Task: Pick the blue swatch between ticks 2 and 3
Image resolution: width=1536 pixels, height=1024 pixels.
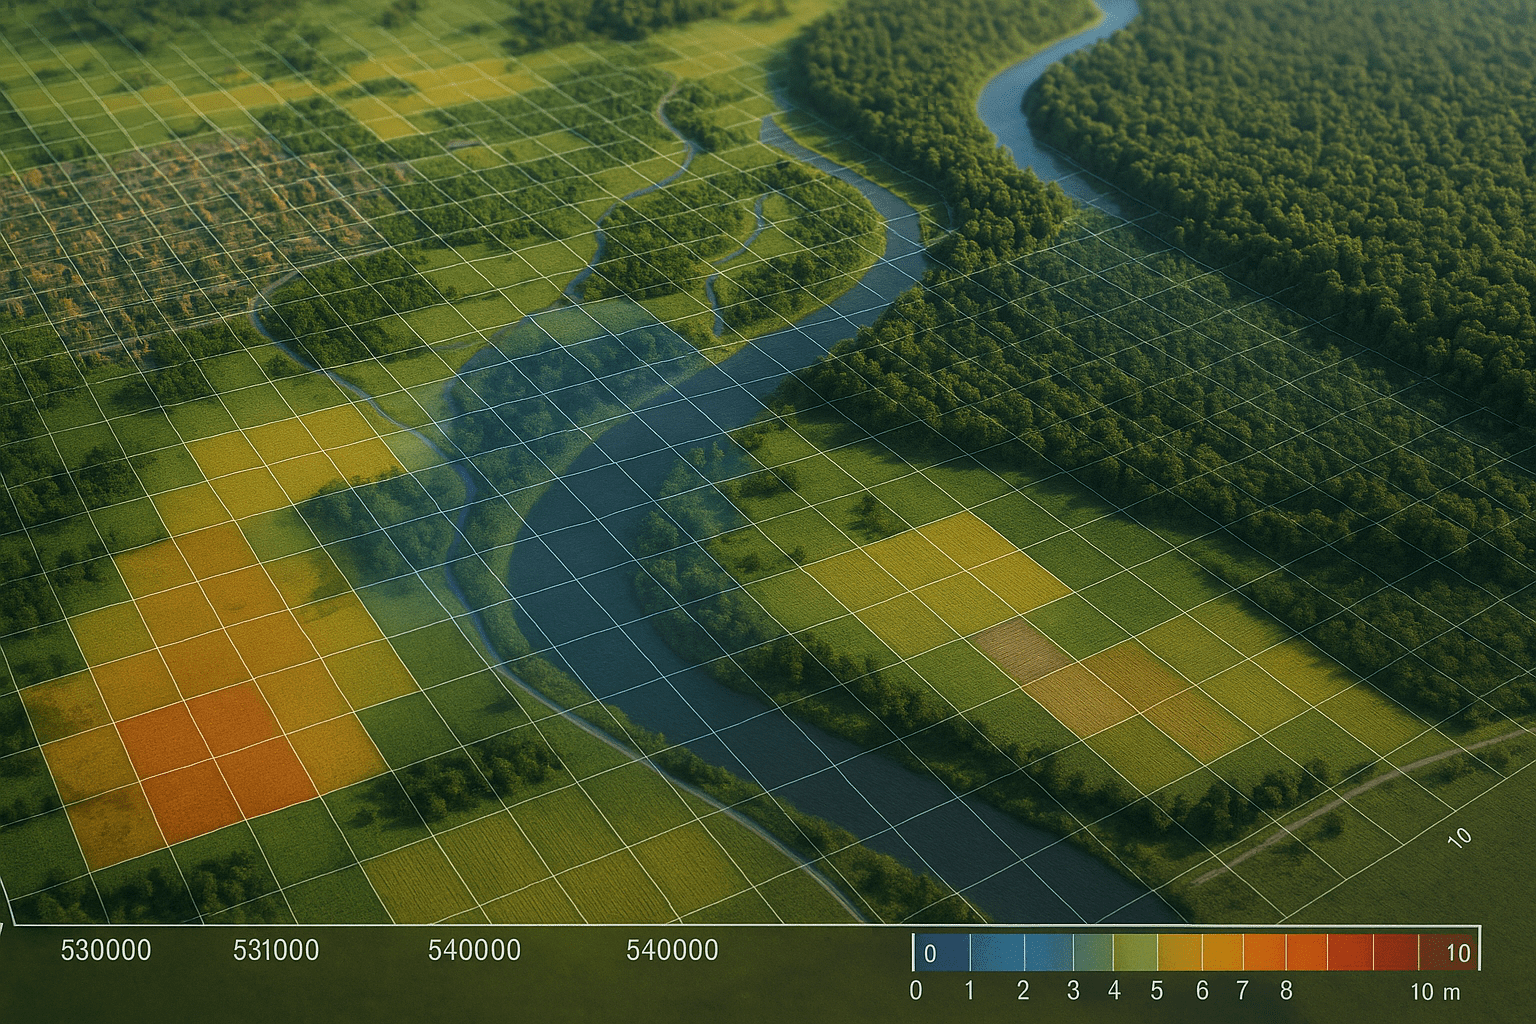Action: click(x=1049, y=952)
